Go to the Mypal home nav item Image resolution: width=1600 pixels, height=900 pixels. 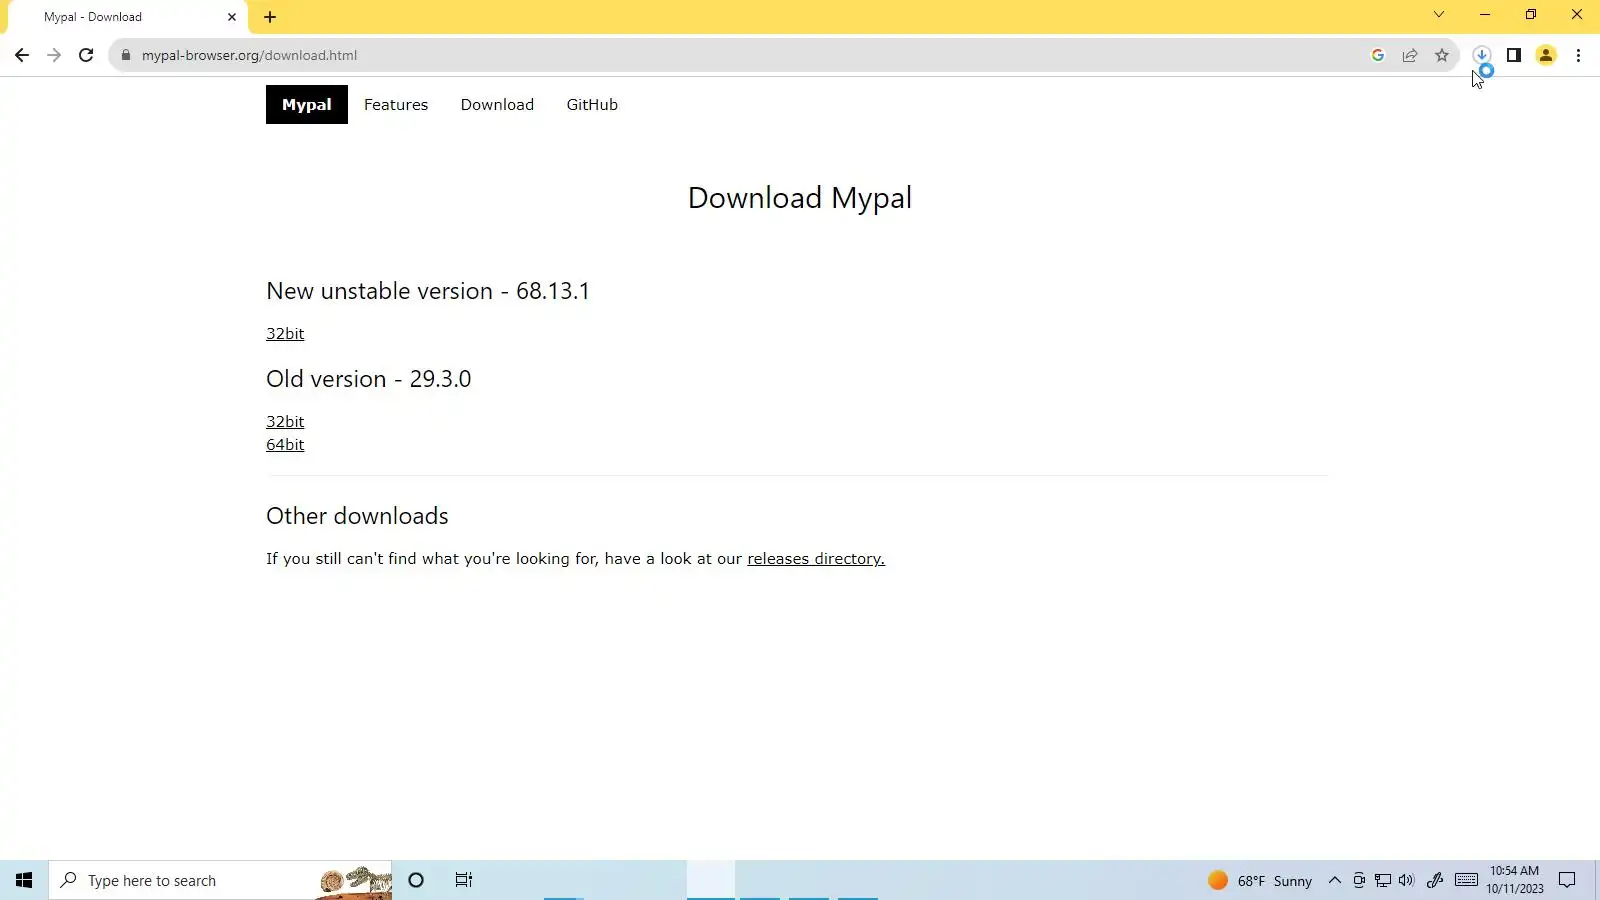(306, 104)
